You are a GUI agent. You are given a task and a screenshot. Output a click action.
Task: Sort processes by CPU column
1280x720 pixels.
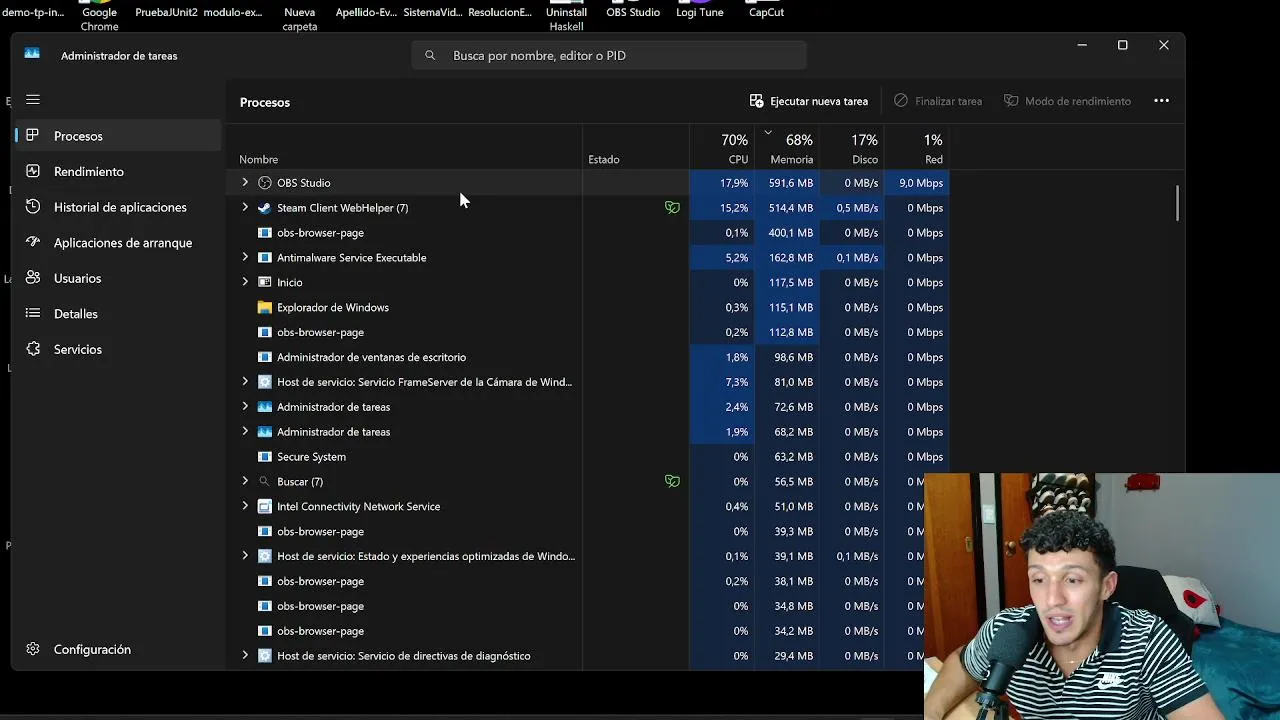(722, 147)
